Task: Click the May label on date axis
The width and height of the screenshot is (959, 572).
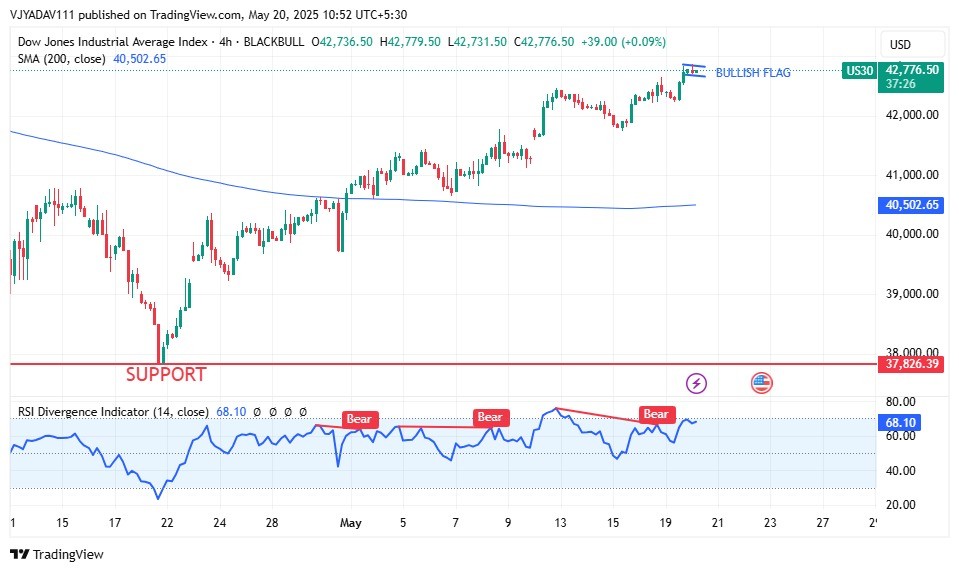Action: pyautogui.click(x=350, y=522)
